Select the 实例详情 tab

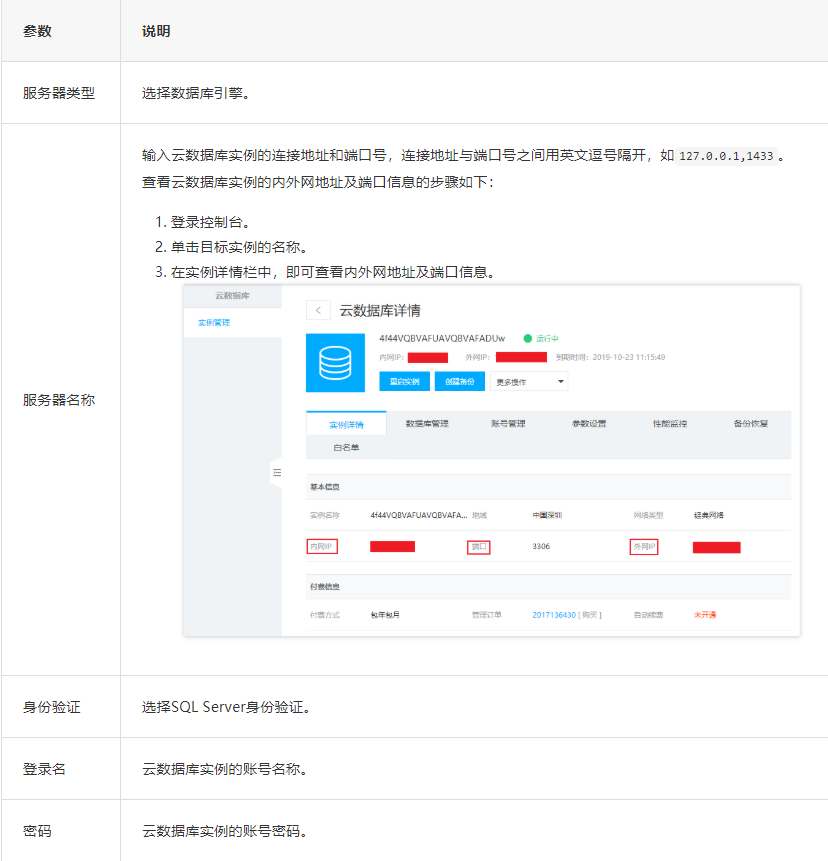346,424
